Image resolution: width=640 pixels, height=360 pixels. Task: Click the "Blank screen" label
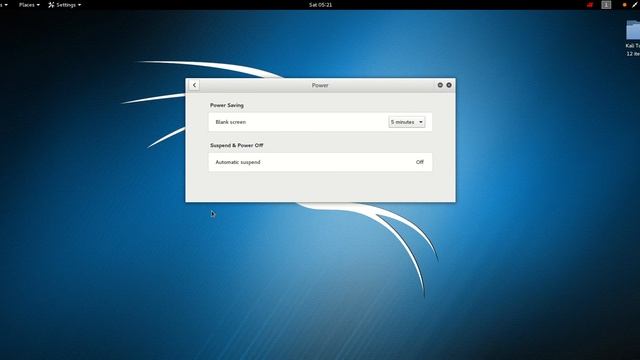pyautogui.click(x=231, y=122)
